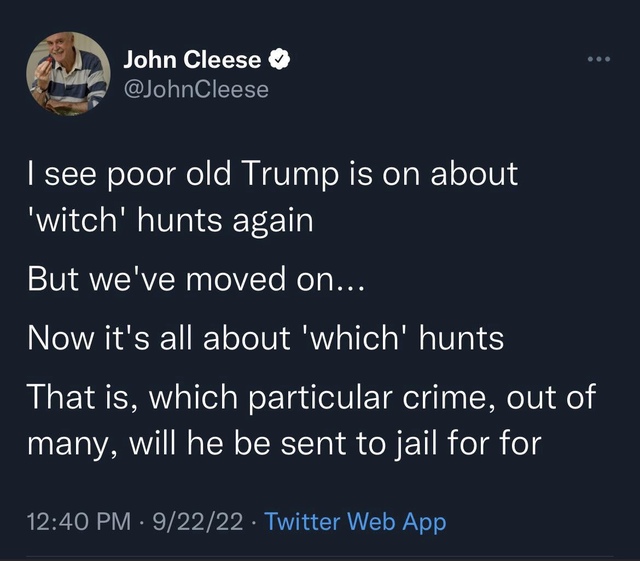The image size is (640, 561).
Task: Click the last line ending "jail for for"
Action: pyautogui.click(x=283, y=441)
